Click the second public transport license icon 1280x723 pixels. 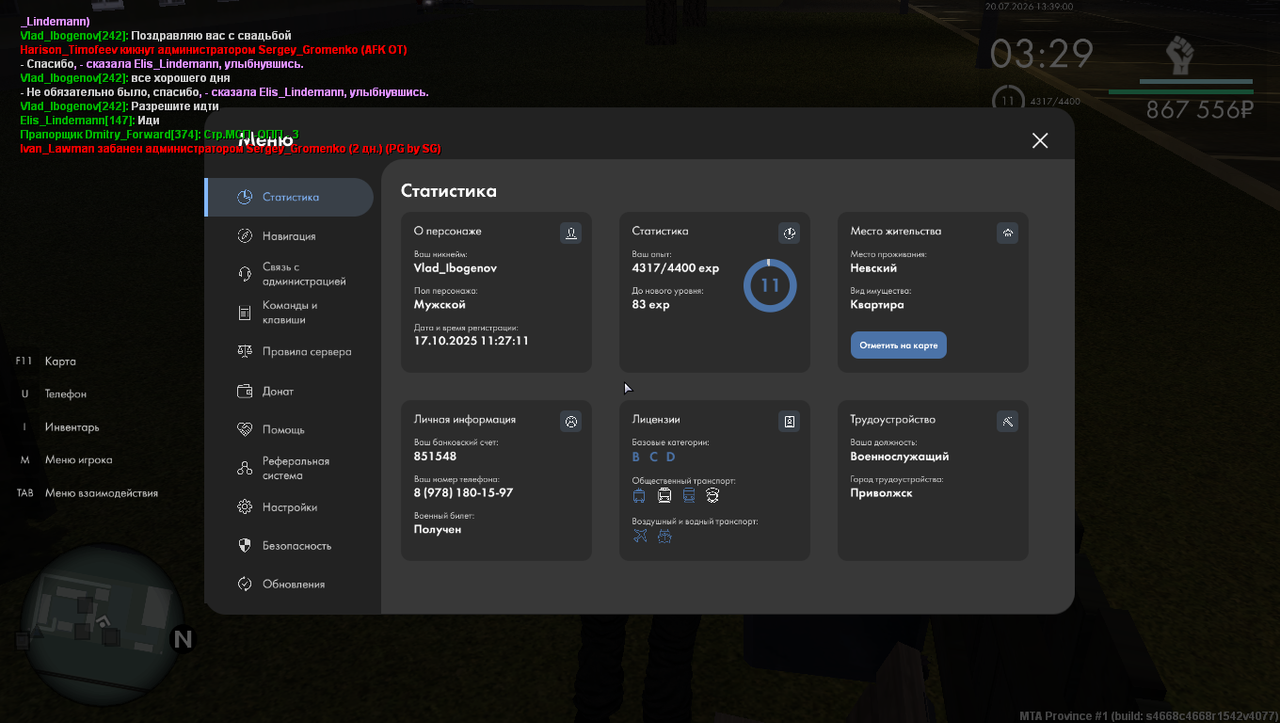664,495
